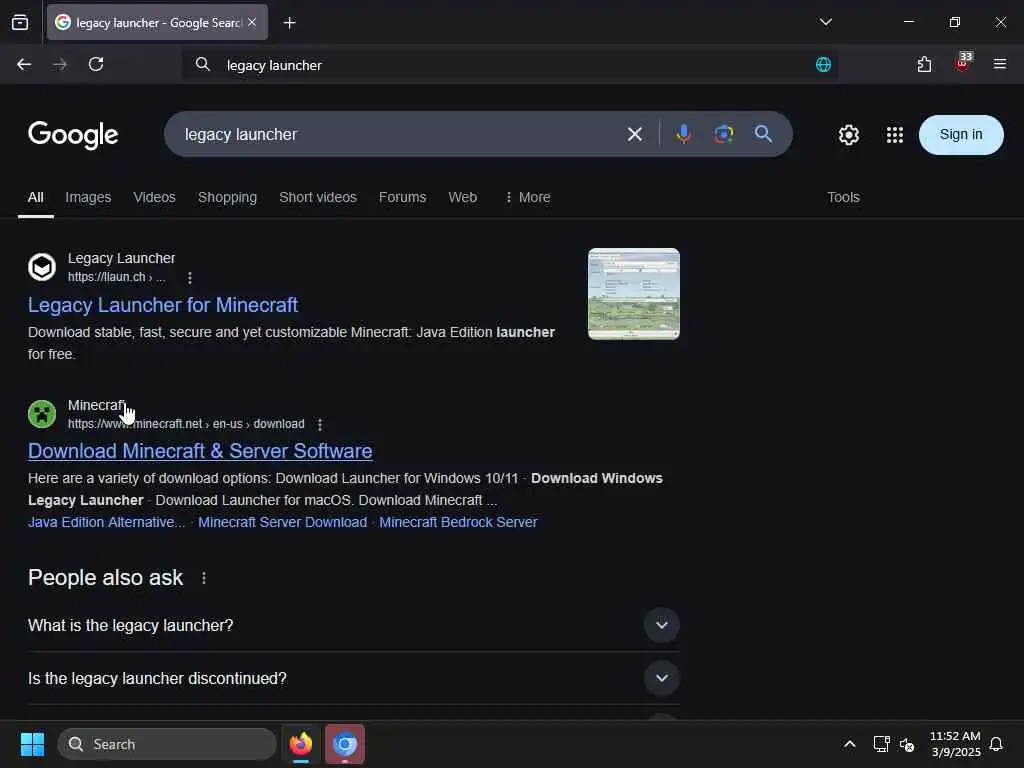The height and width of the screenshot is (768, 1024).
Task: Click into the Google search input field
Action: pyautogui.click(x=398, y=135)
